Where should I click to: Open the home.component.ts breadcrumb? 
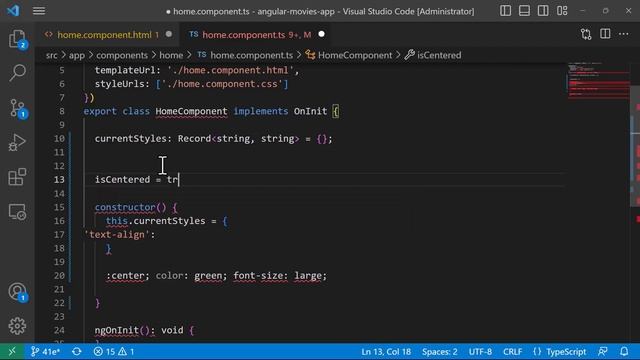[245, 55]
